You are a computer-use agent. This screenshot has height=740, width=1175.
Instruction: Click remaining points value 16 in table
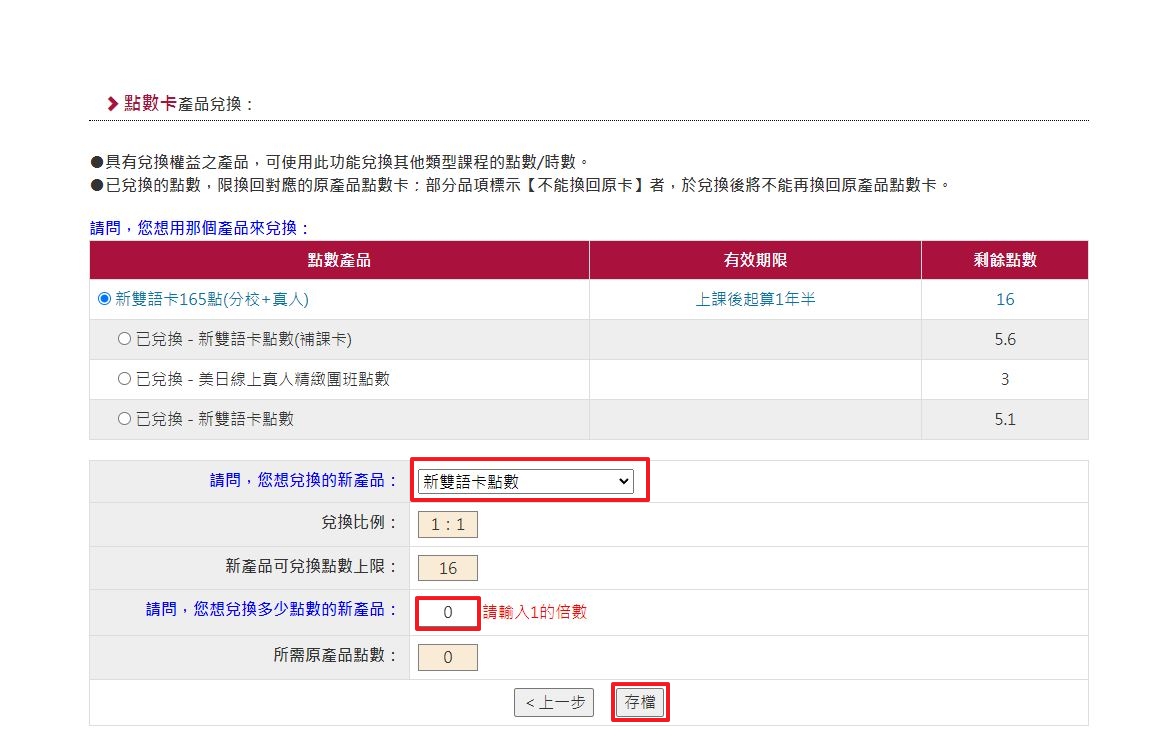[x=1005, y=300]
